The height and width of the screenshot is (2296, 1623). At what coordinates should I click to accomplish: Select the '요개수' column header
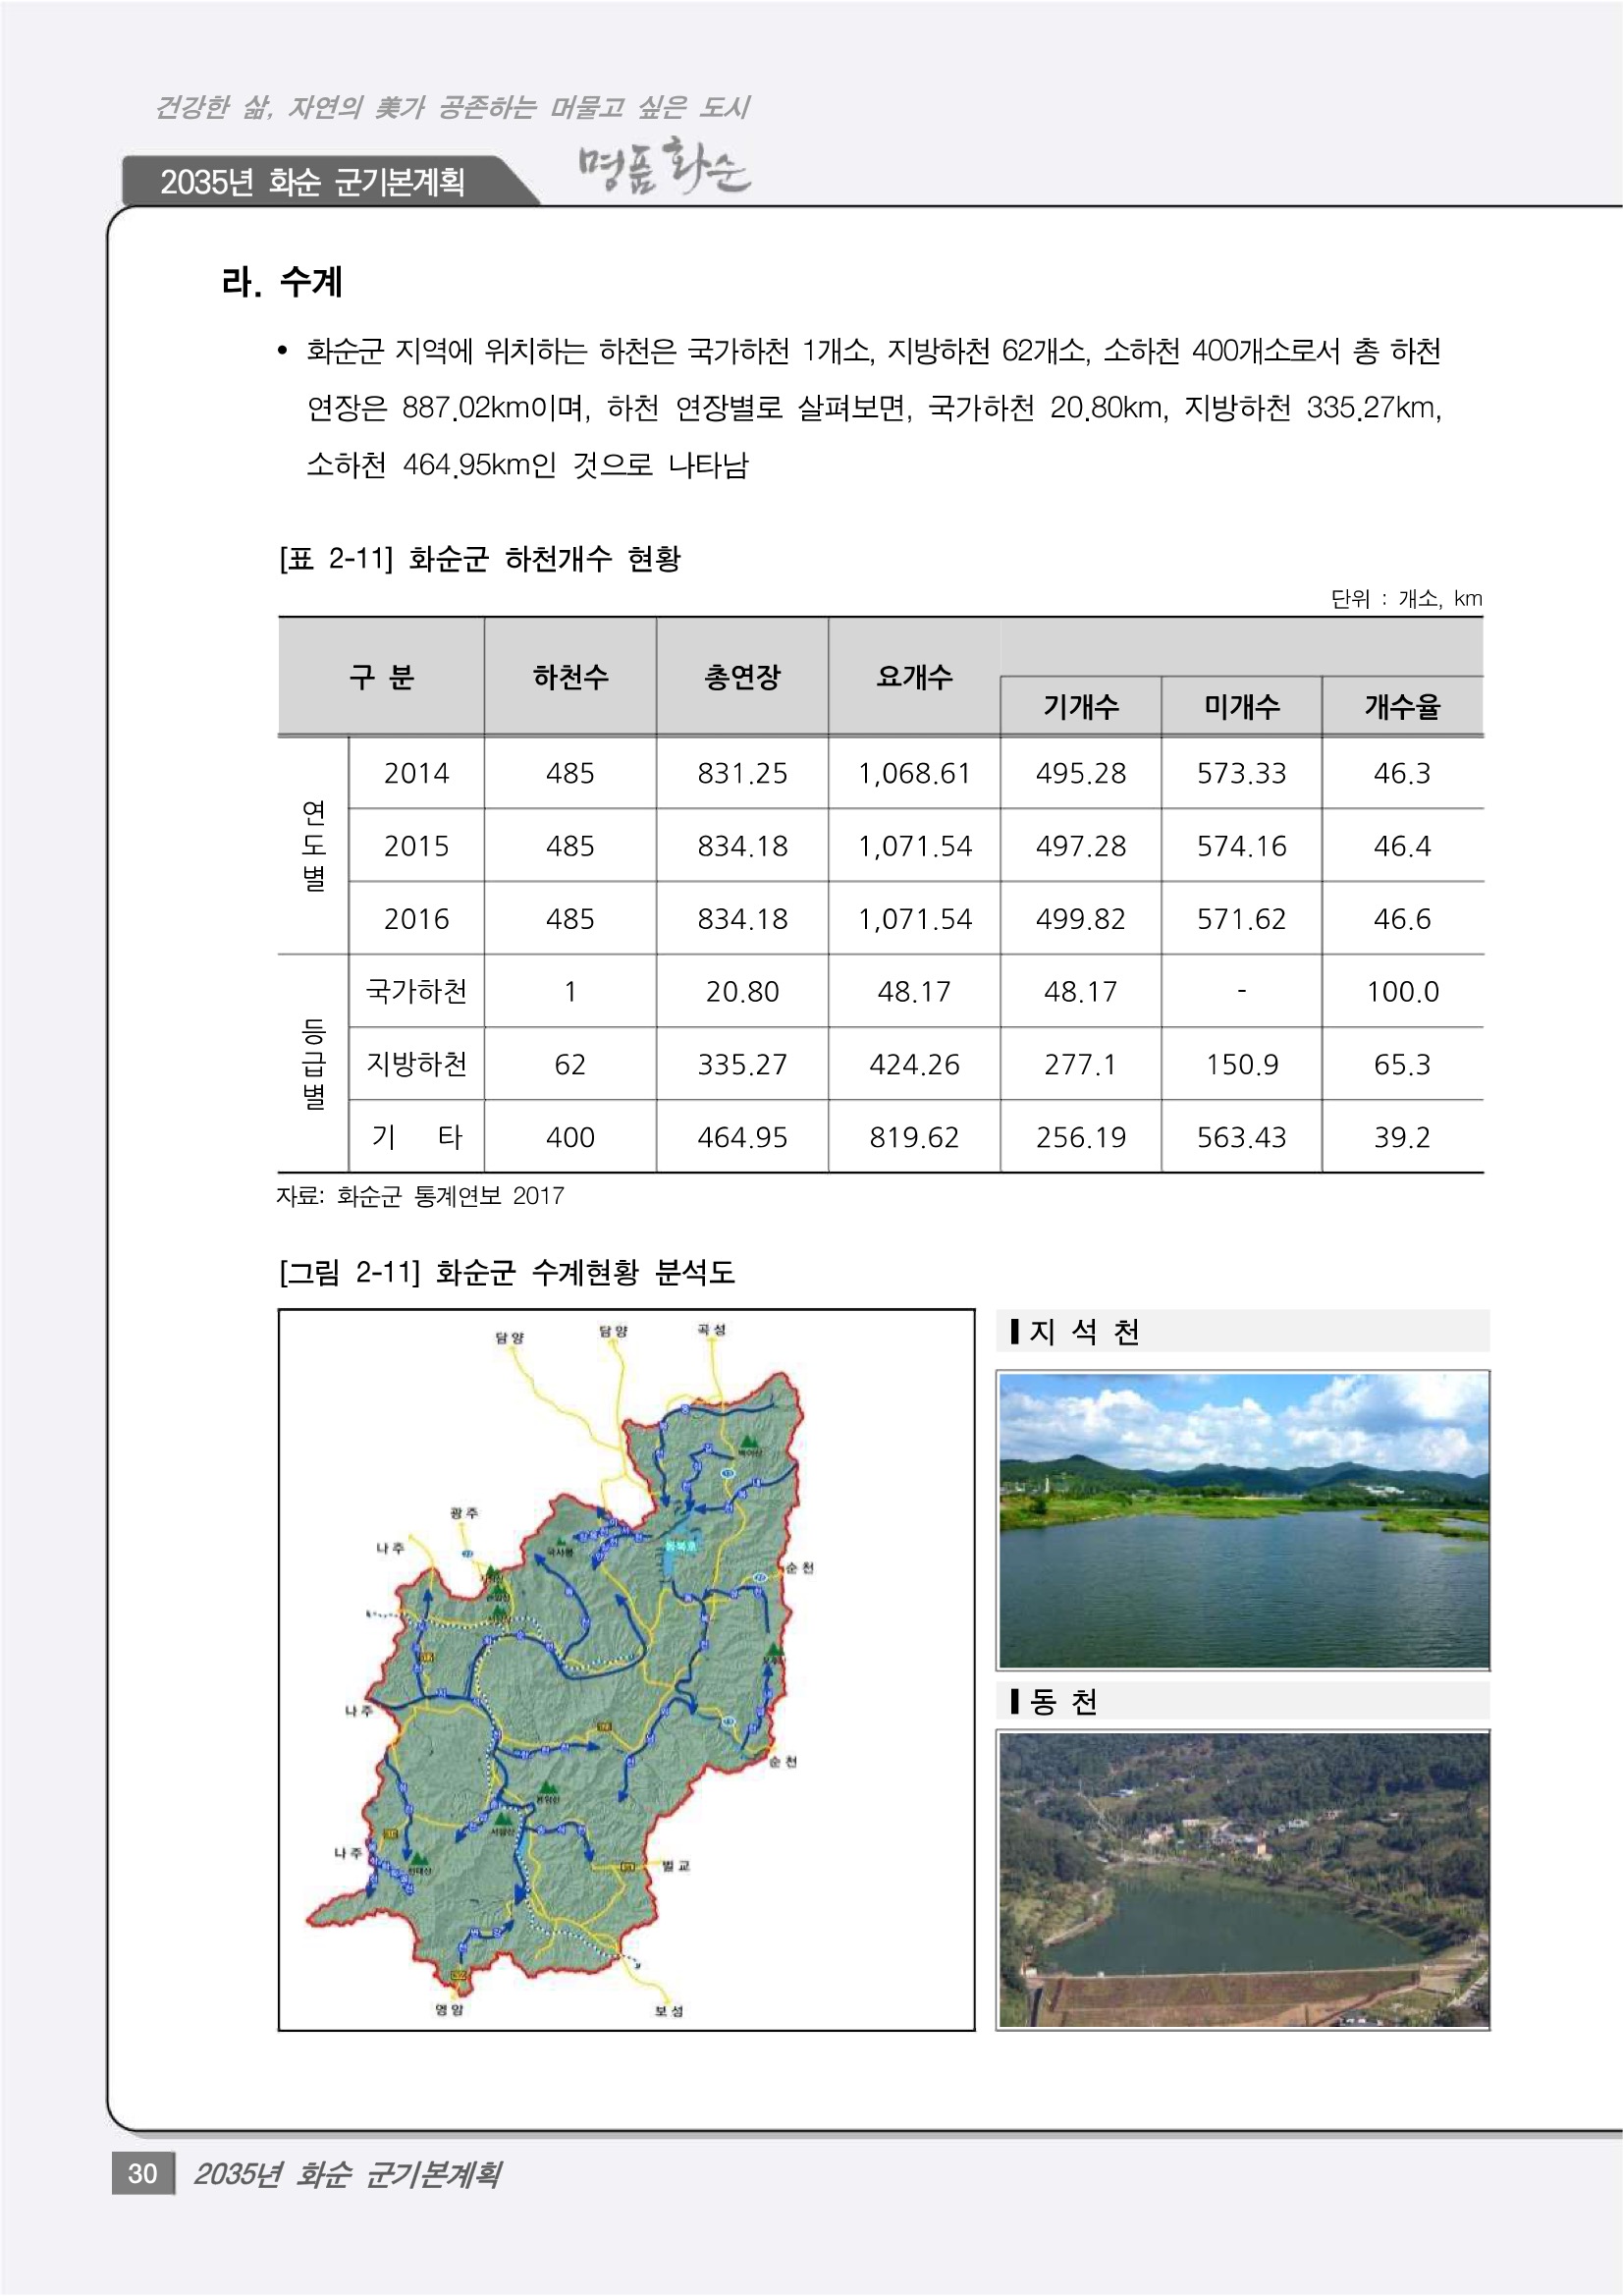(914, 677)
